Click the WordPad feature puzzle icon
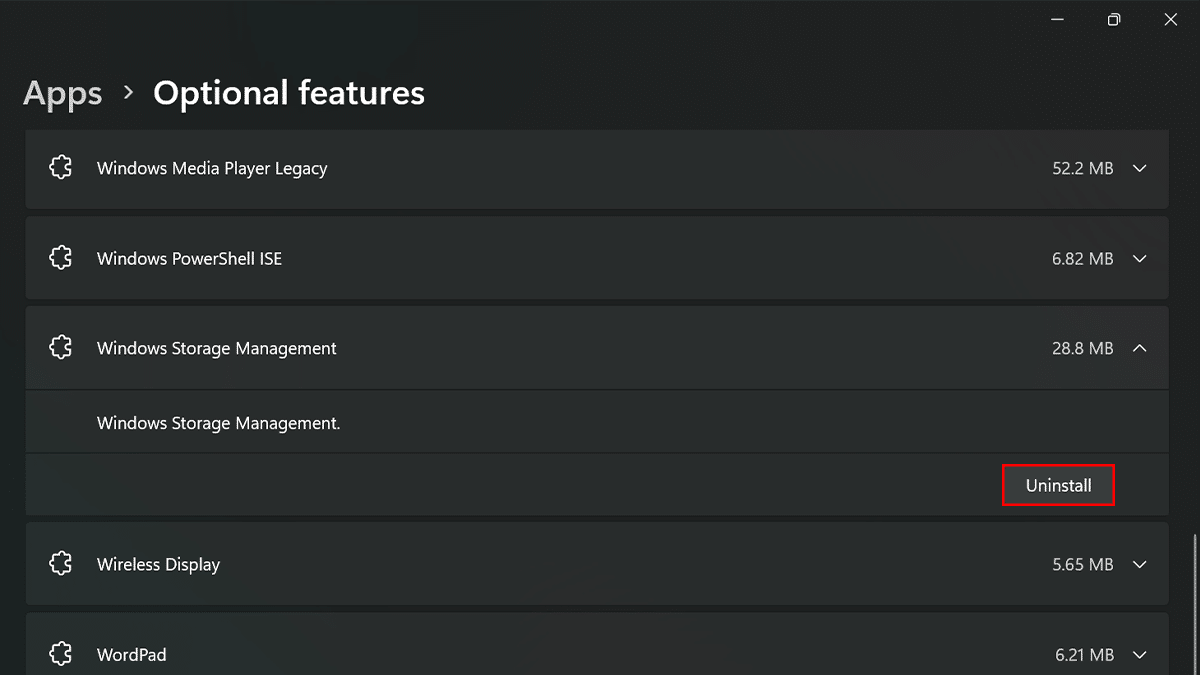Image resolution: width=1200 pixels, height=675 pixels. point(61,654)
